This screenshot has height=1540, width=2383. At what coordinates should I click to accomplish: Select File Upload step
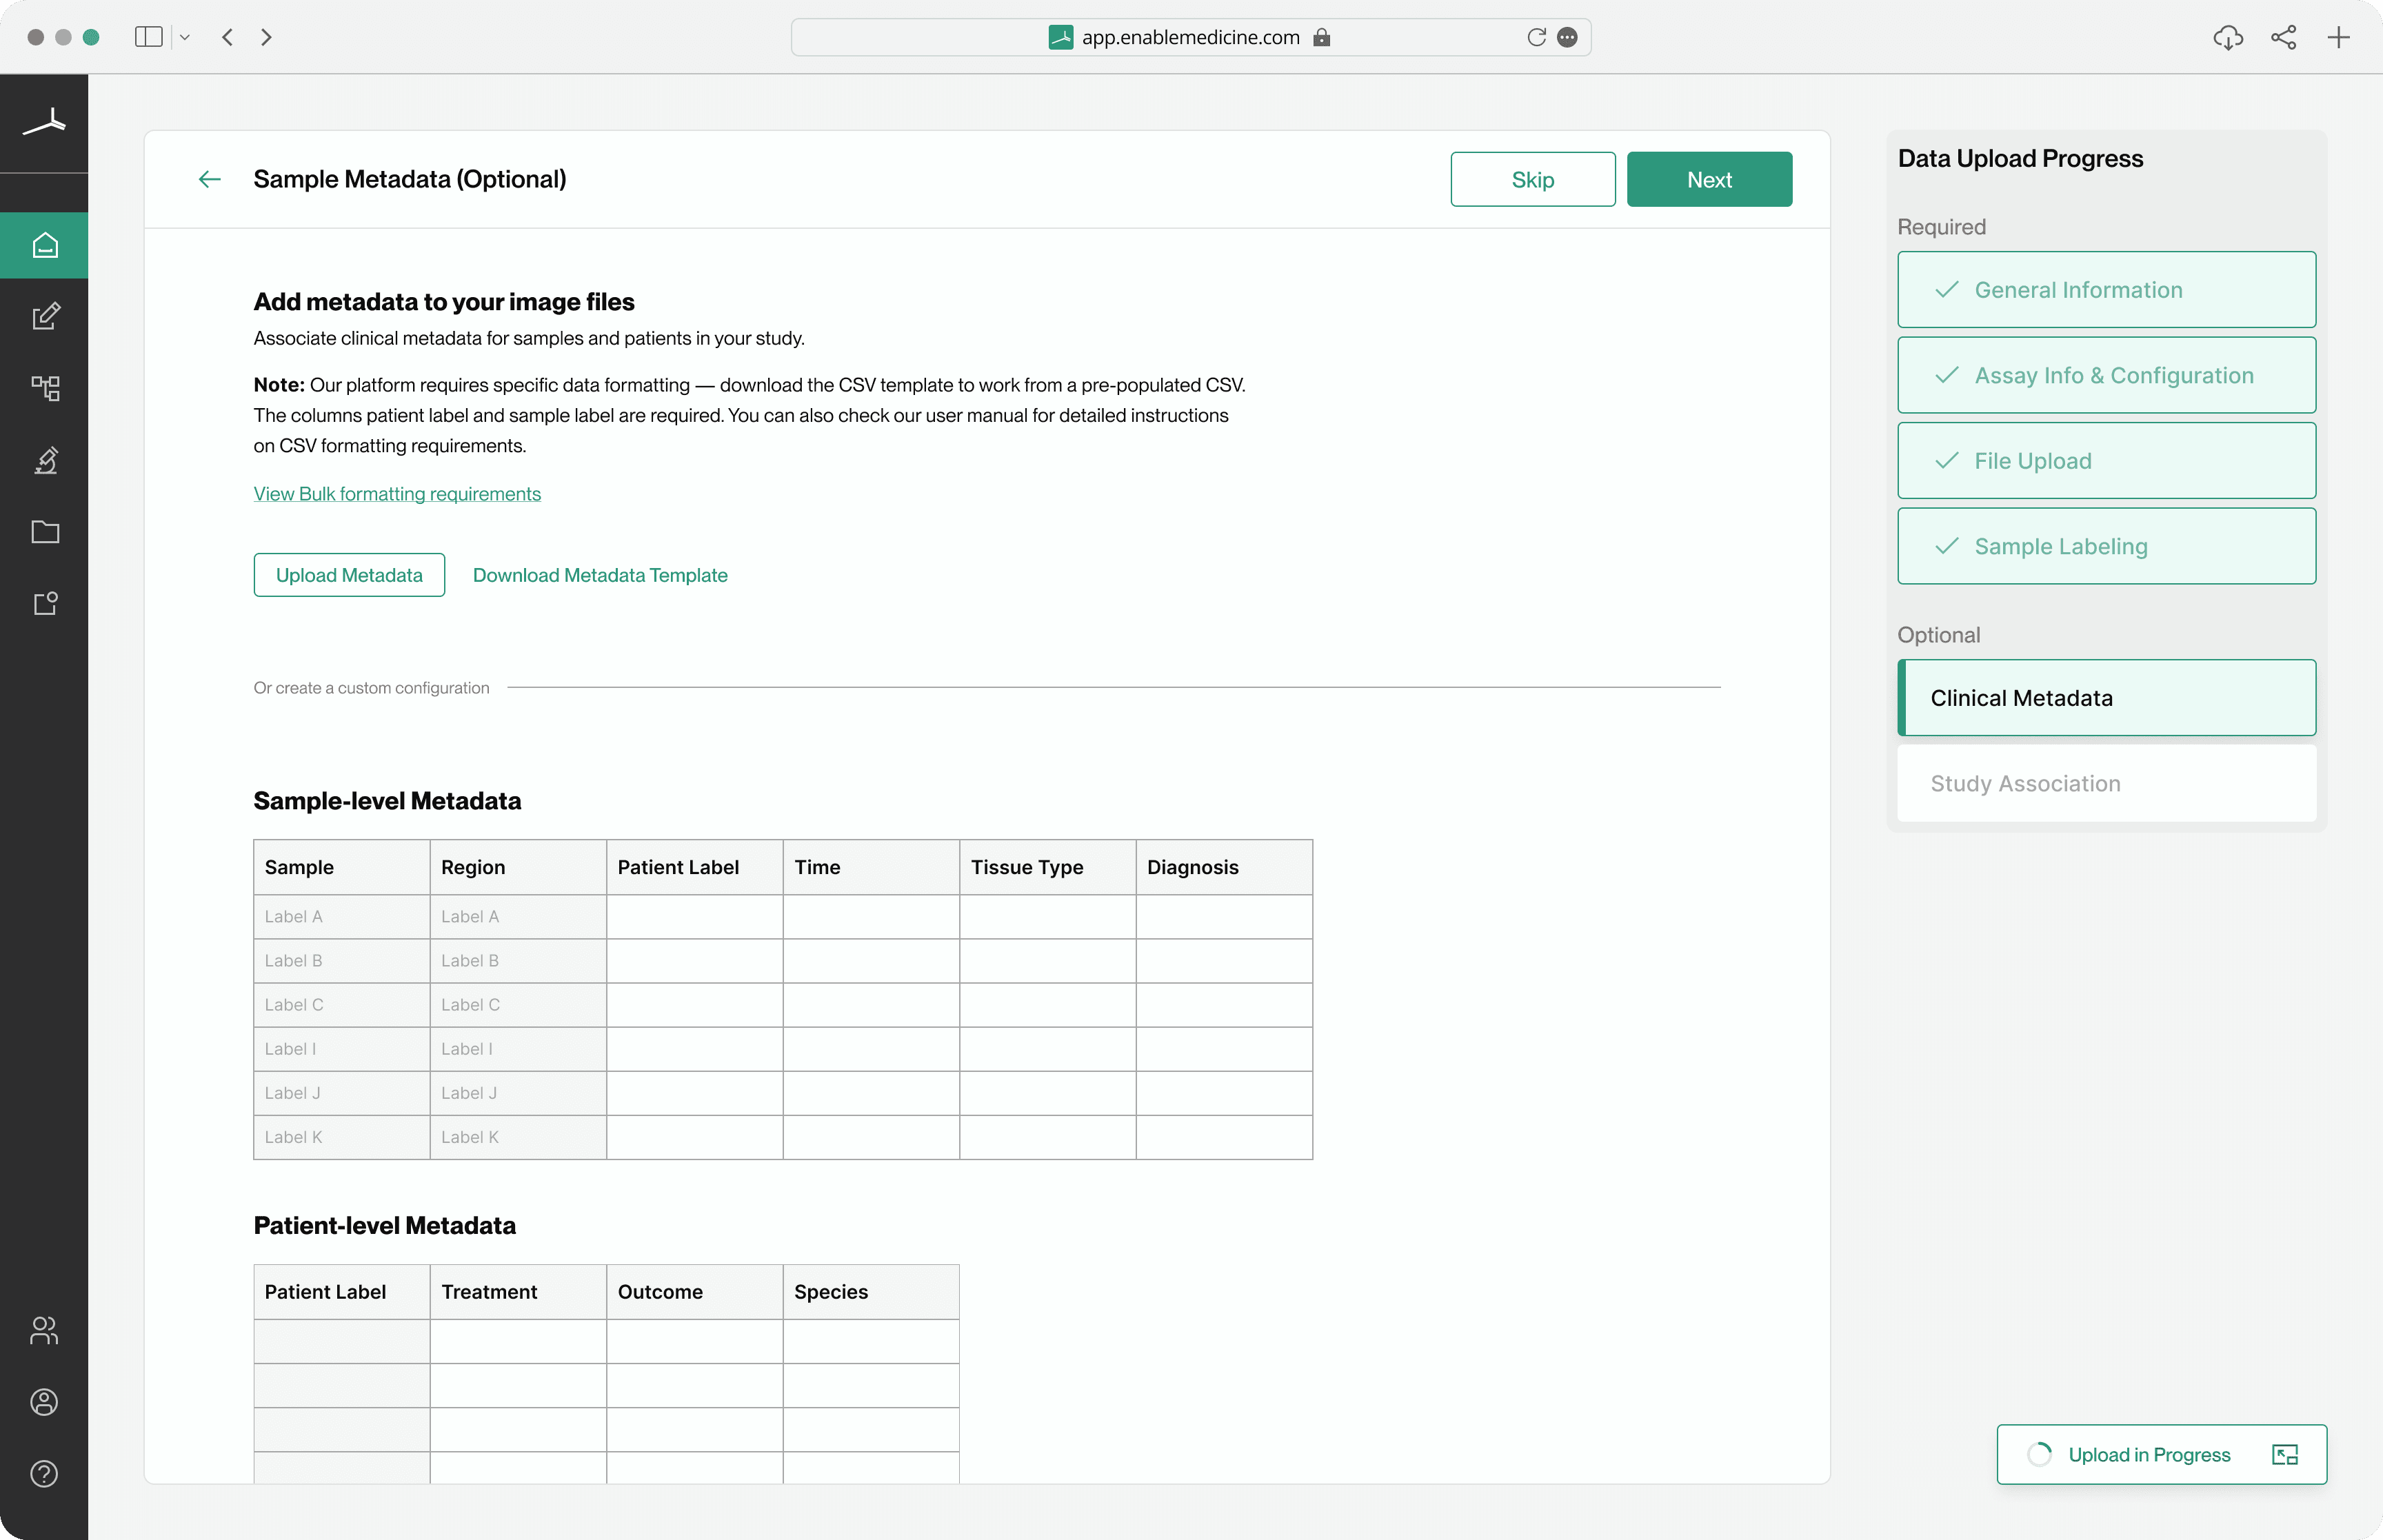click(2106, 460)
